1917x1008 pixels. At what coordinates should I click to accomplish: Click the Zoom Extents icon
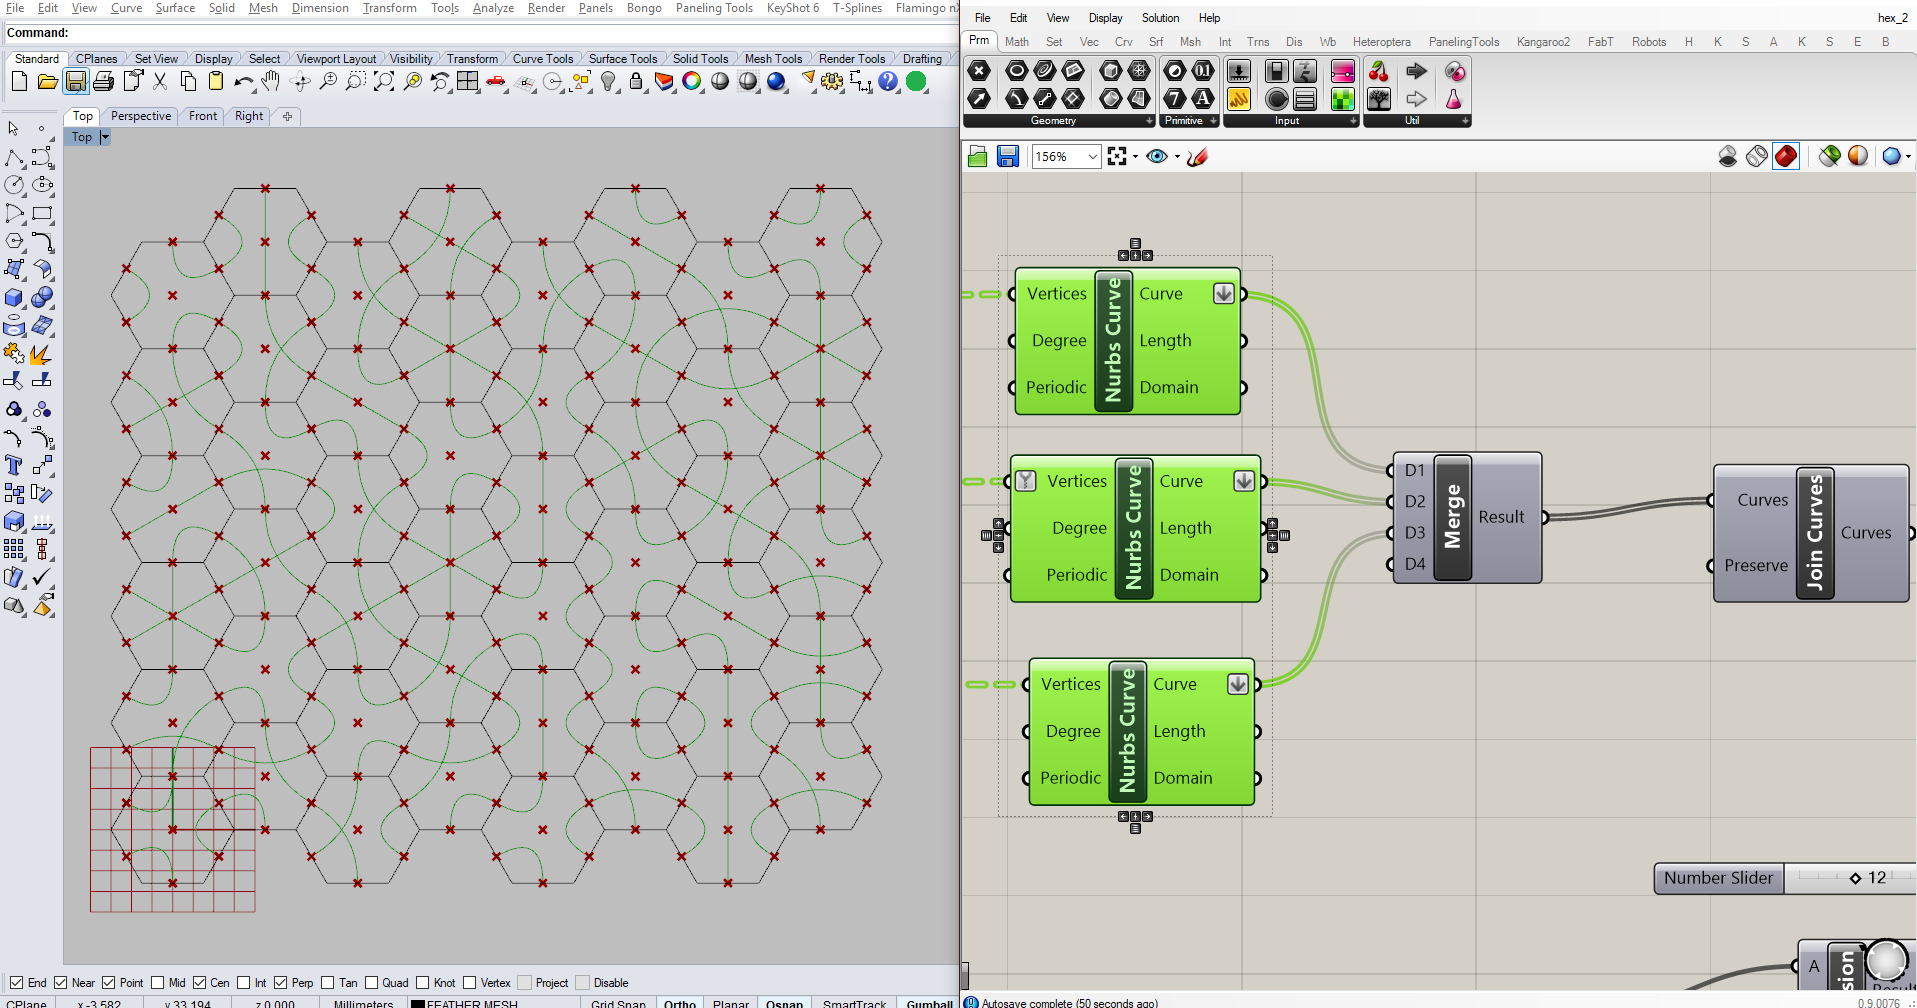tap(383, 82)
